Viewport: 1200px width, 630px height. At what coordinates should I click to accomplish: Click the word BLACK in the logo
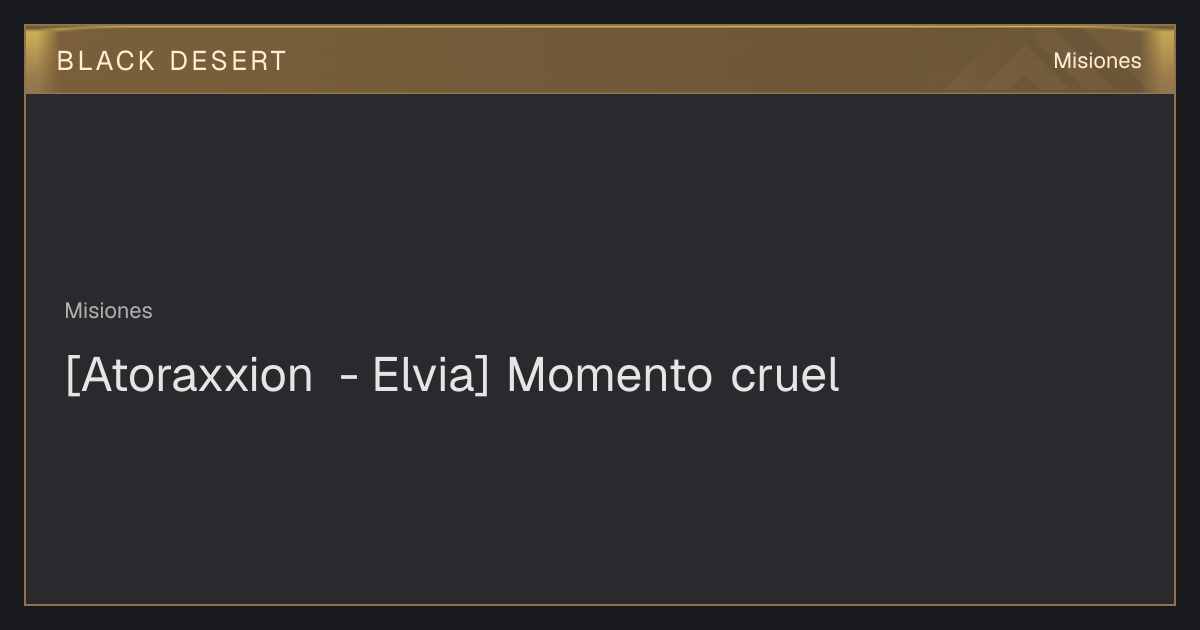106,61
